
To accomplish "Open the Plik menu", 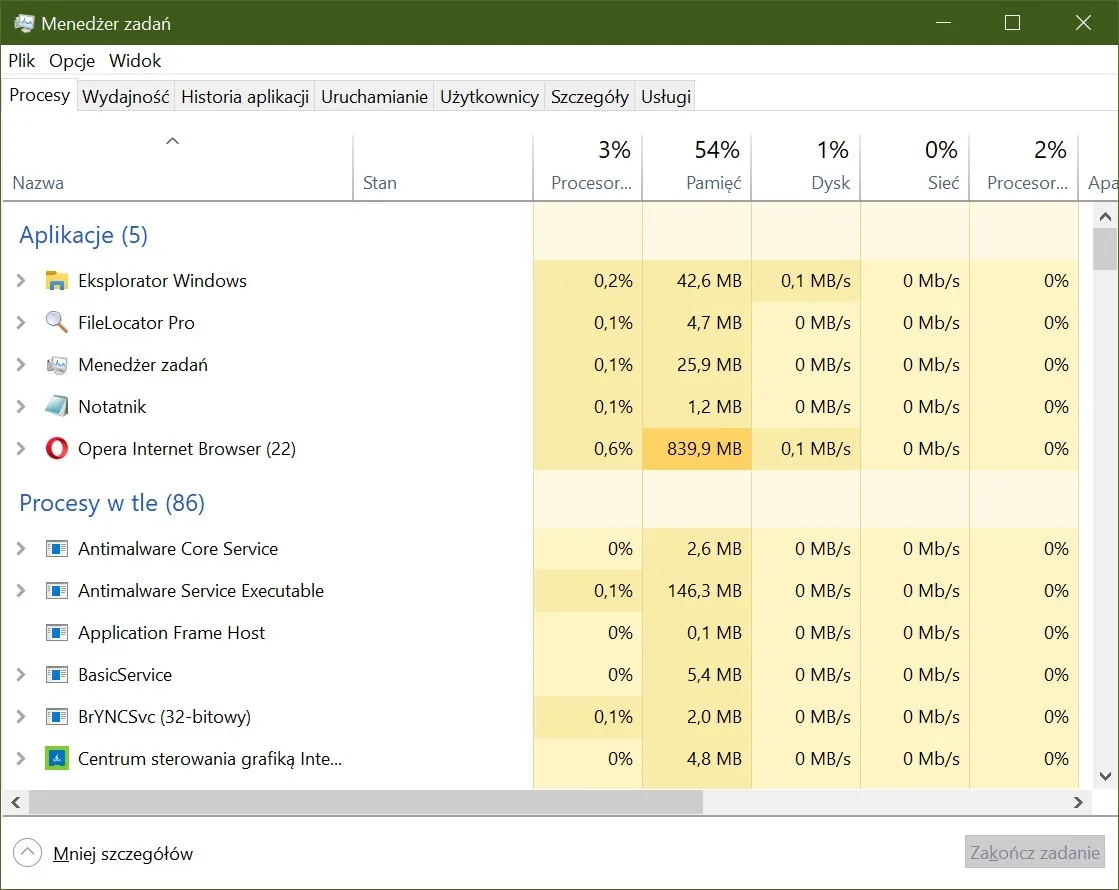I will pyautogui.click(x=21, y=60).
